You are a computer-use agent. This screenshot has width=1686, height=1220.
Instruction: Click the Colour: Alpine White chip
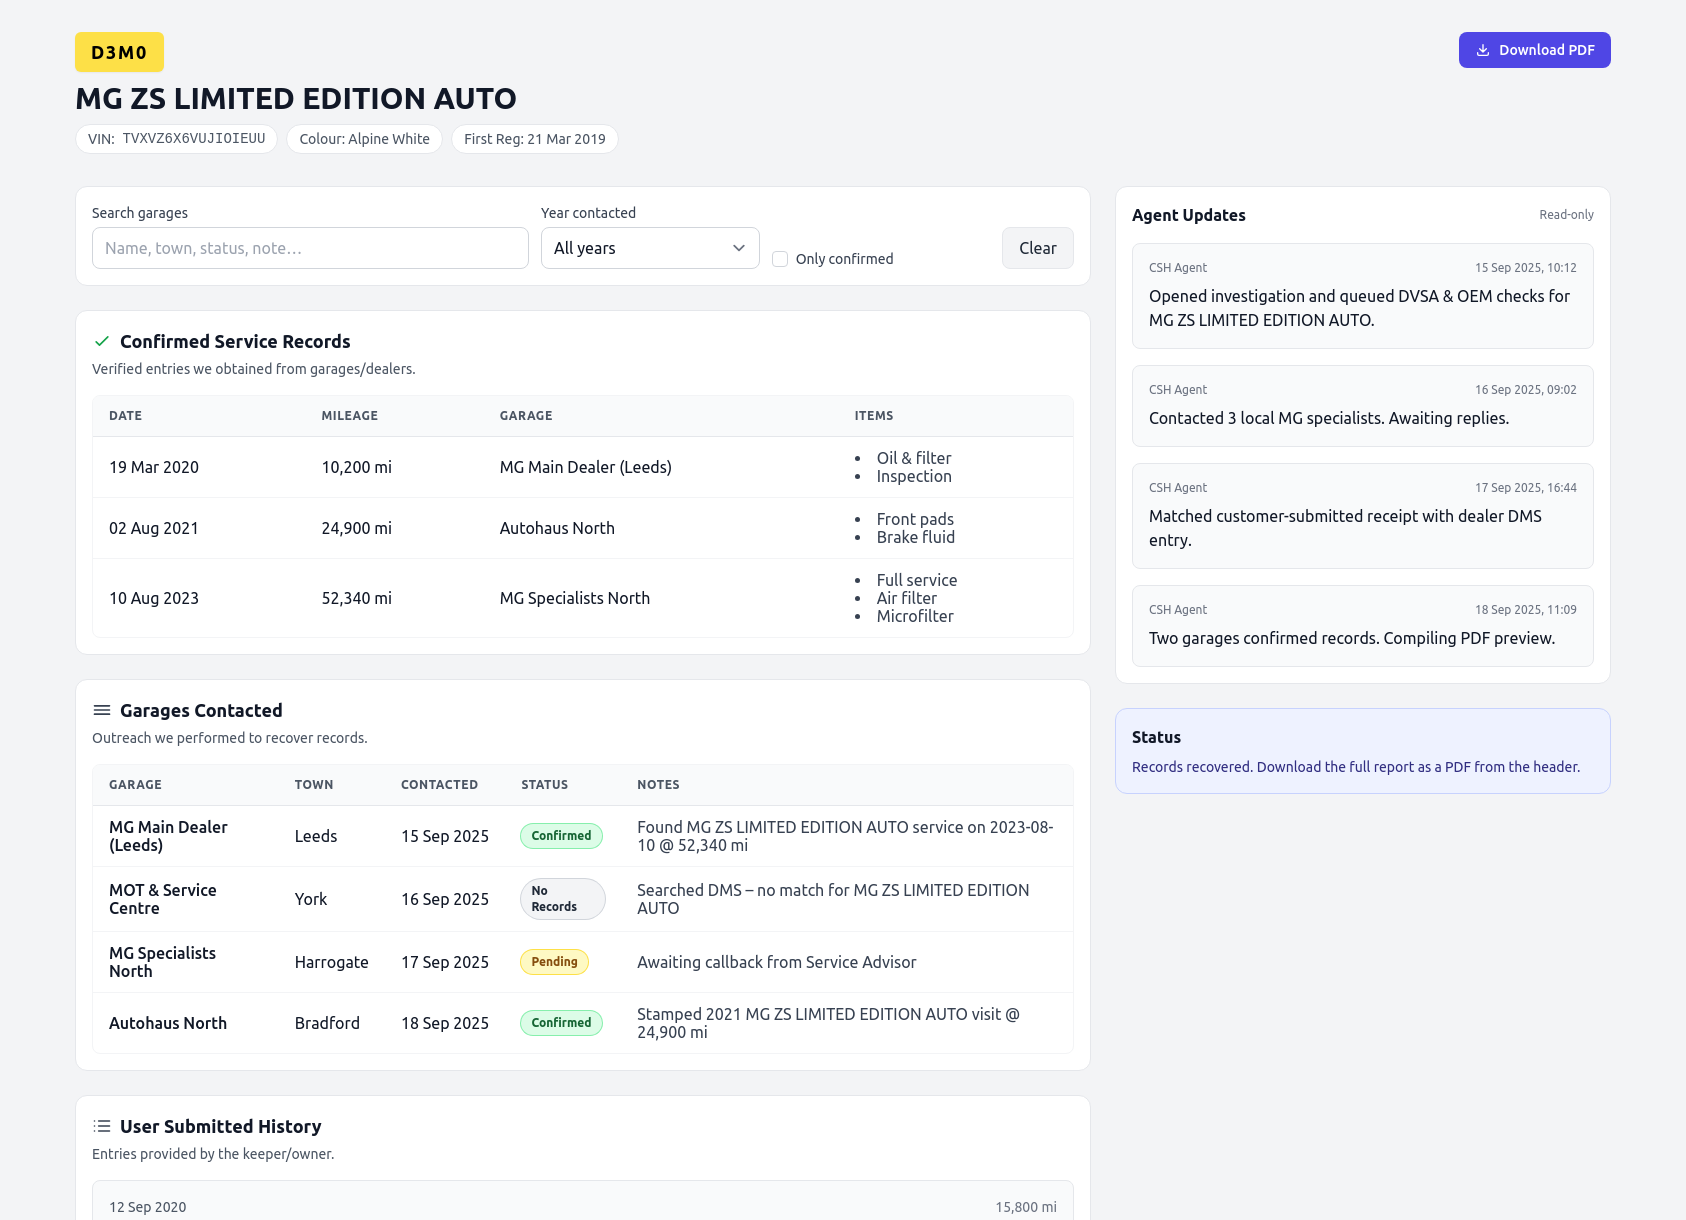pos(364,139)
